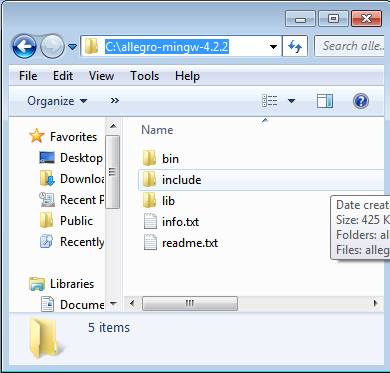Expand the address bar history dropdown

(x=273, y=47)
